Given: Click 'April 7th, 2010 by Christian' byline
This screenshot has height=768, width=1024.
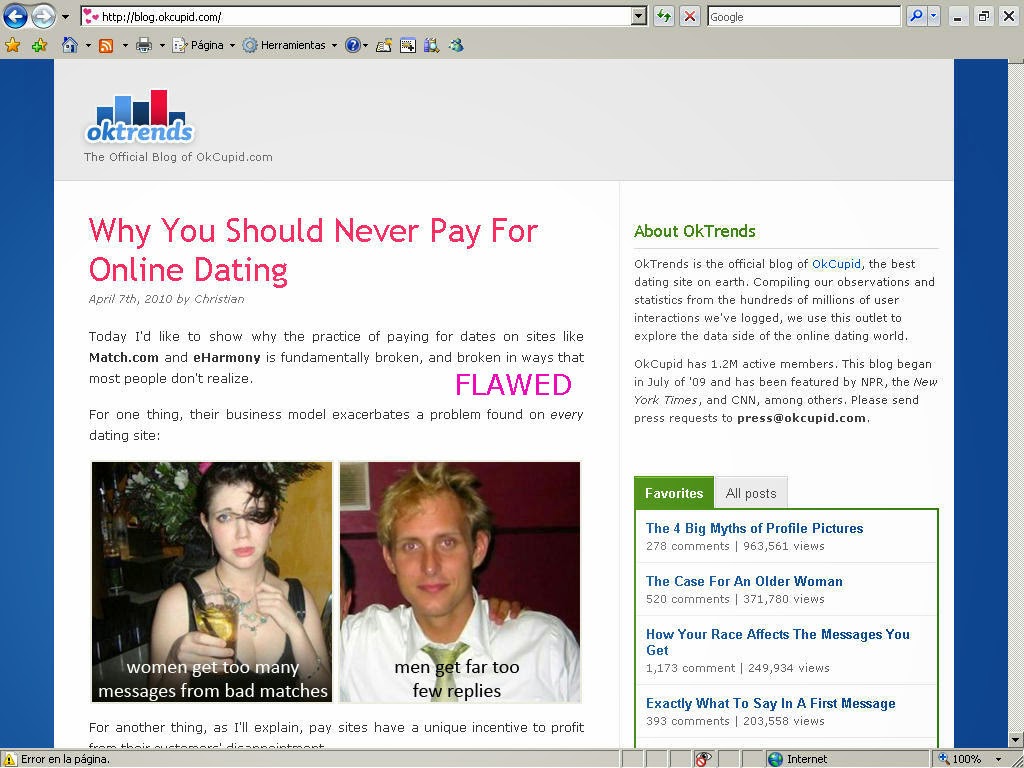Looking at the screenshot, I should click(x=167, y=299).
